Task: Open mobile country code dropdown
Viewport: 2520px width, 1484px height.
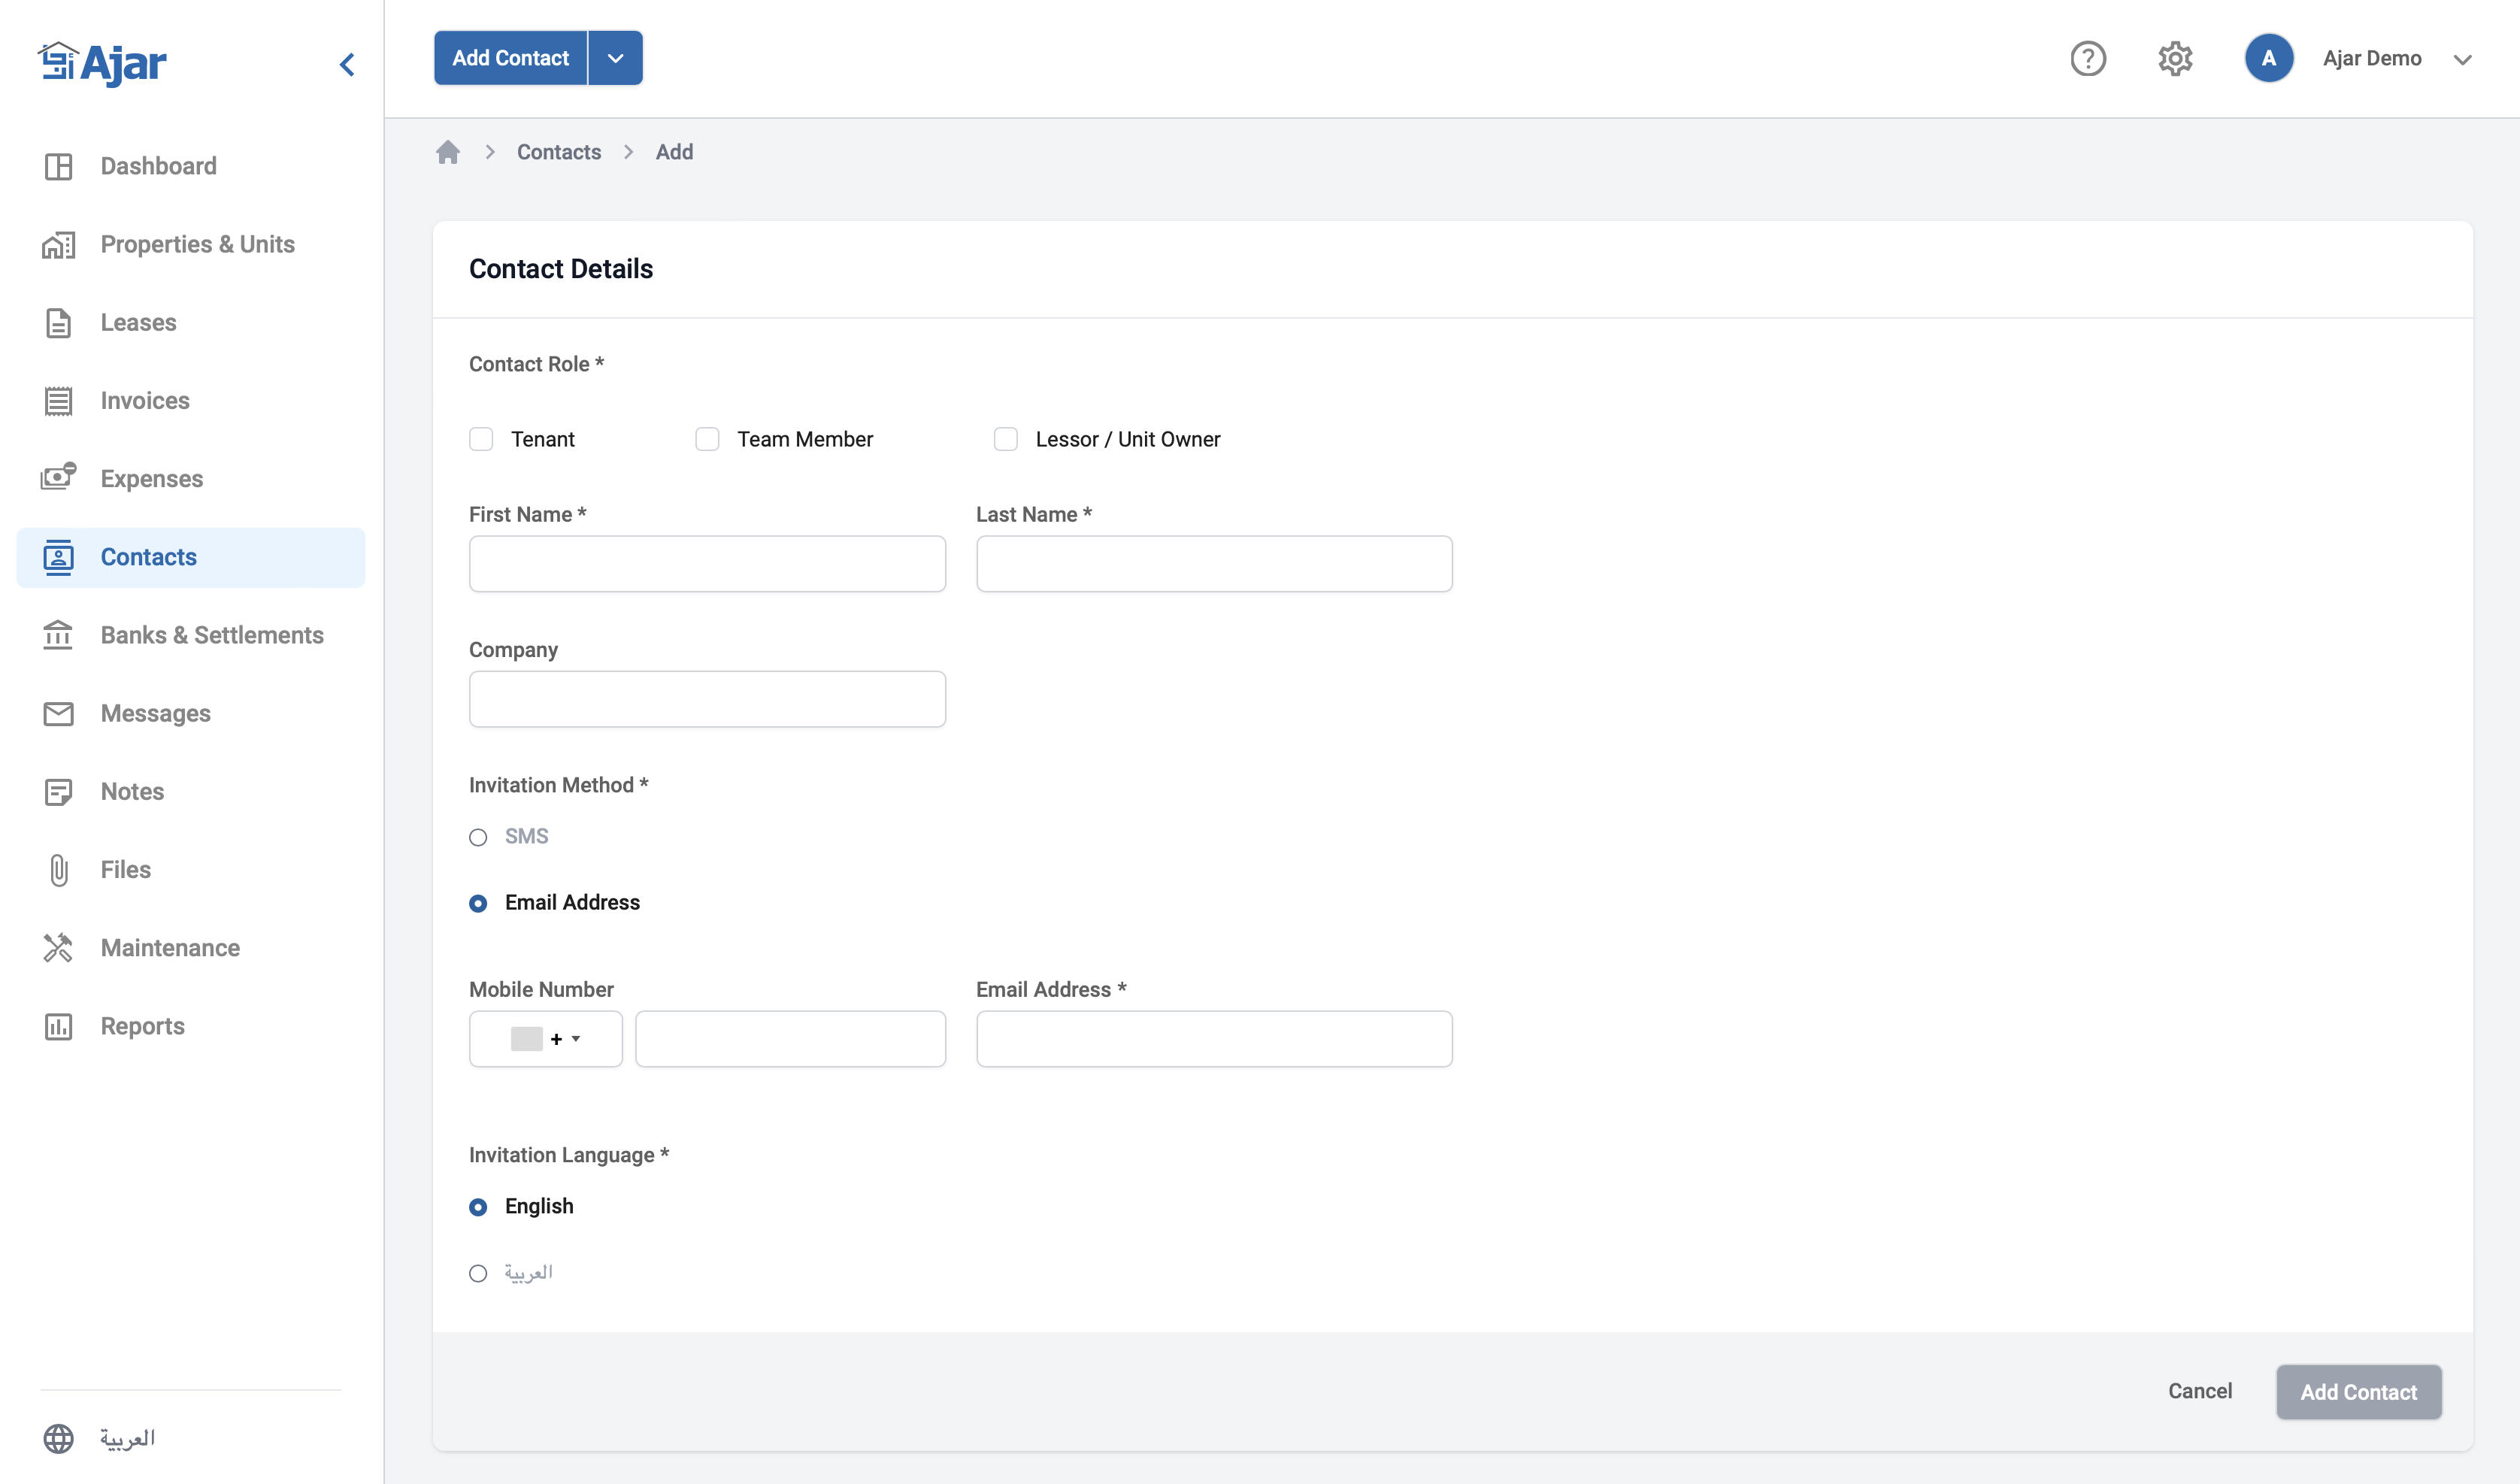Action: (x=545, y=1039)
